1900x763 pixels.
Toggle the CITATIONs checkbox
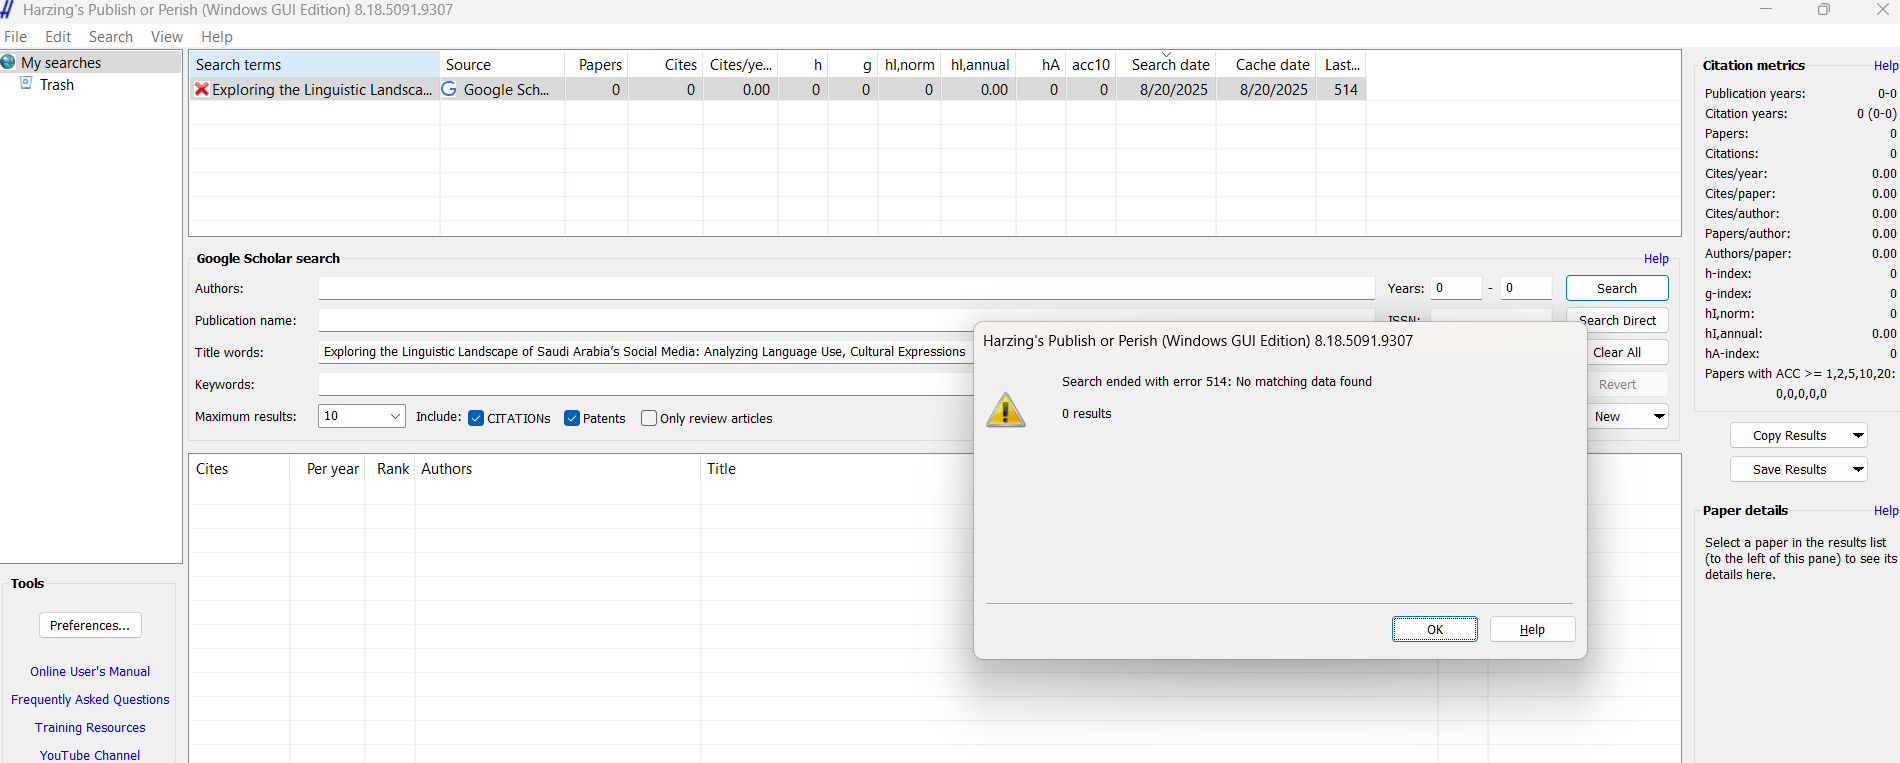[x=476, y=418]
